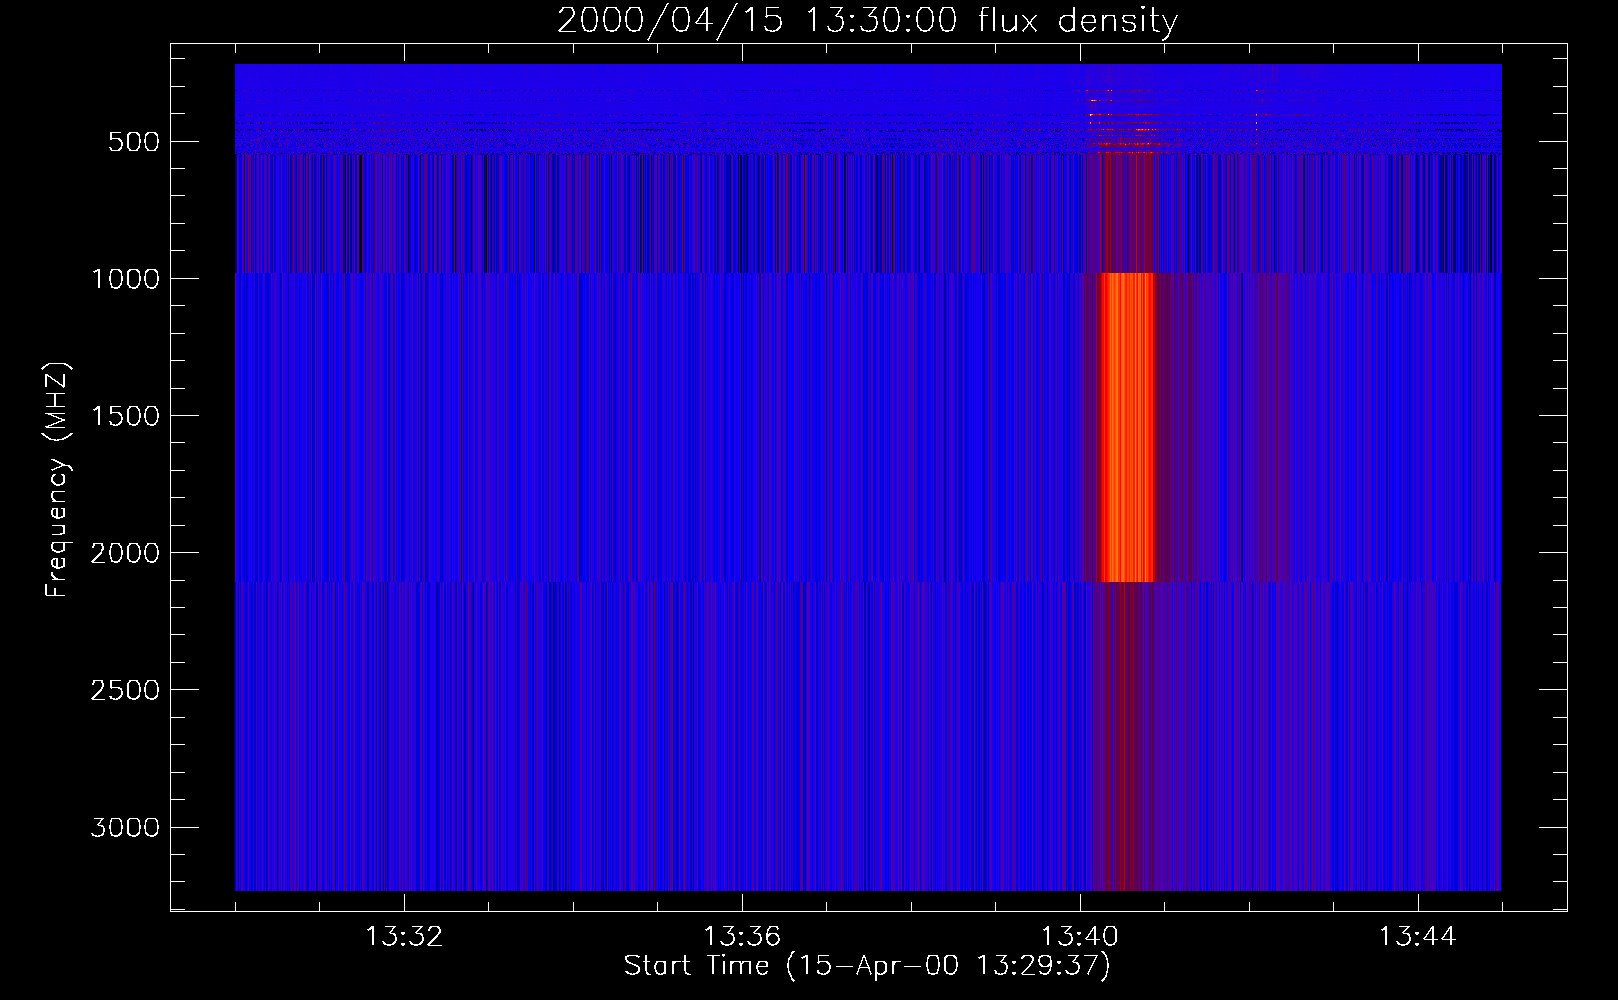1618x1000 pixels.
Task: Click the 13:40 time tick label
Action: (x=1080, y=937)
